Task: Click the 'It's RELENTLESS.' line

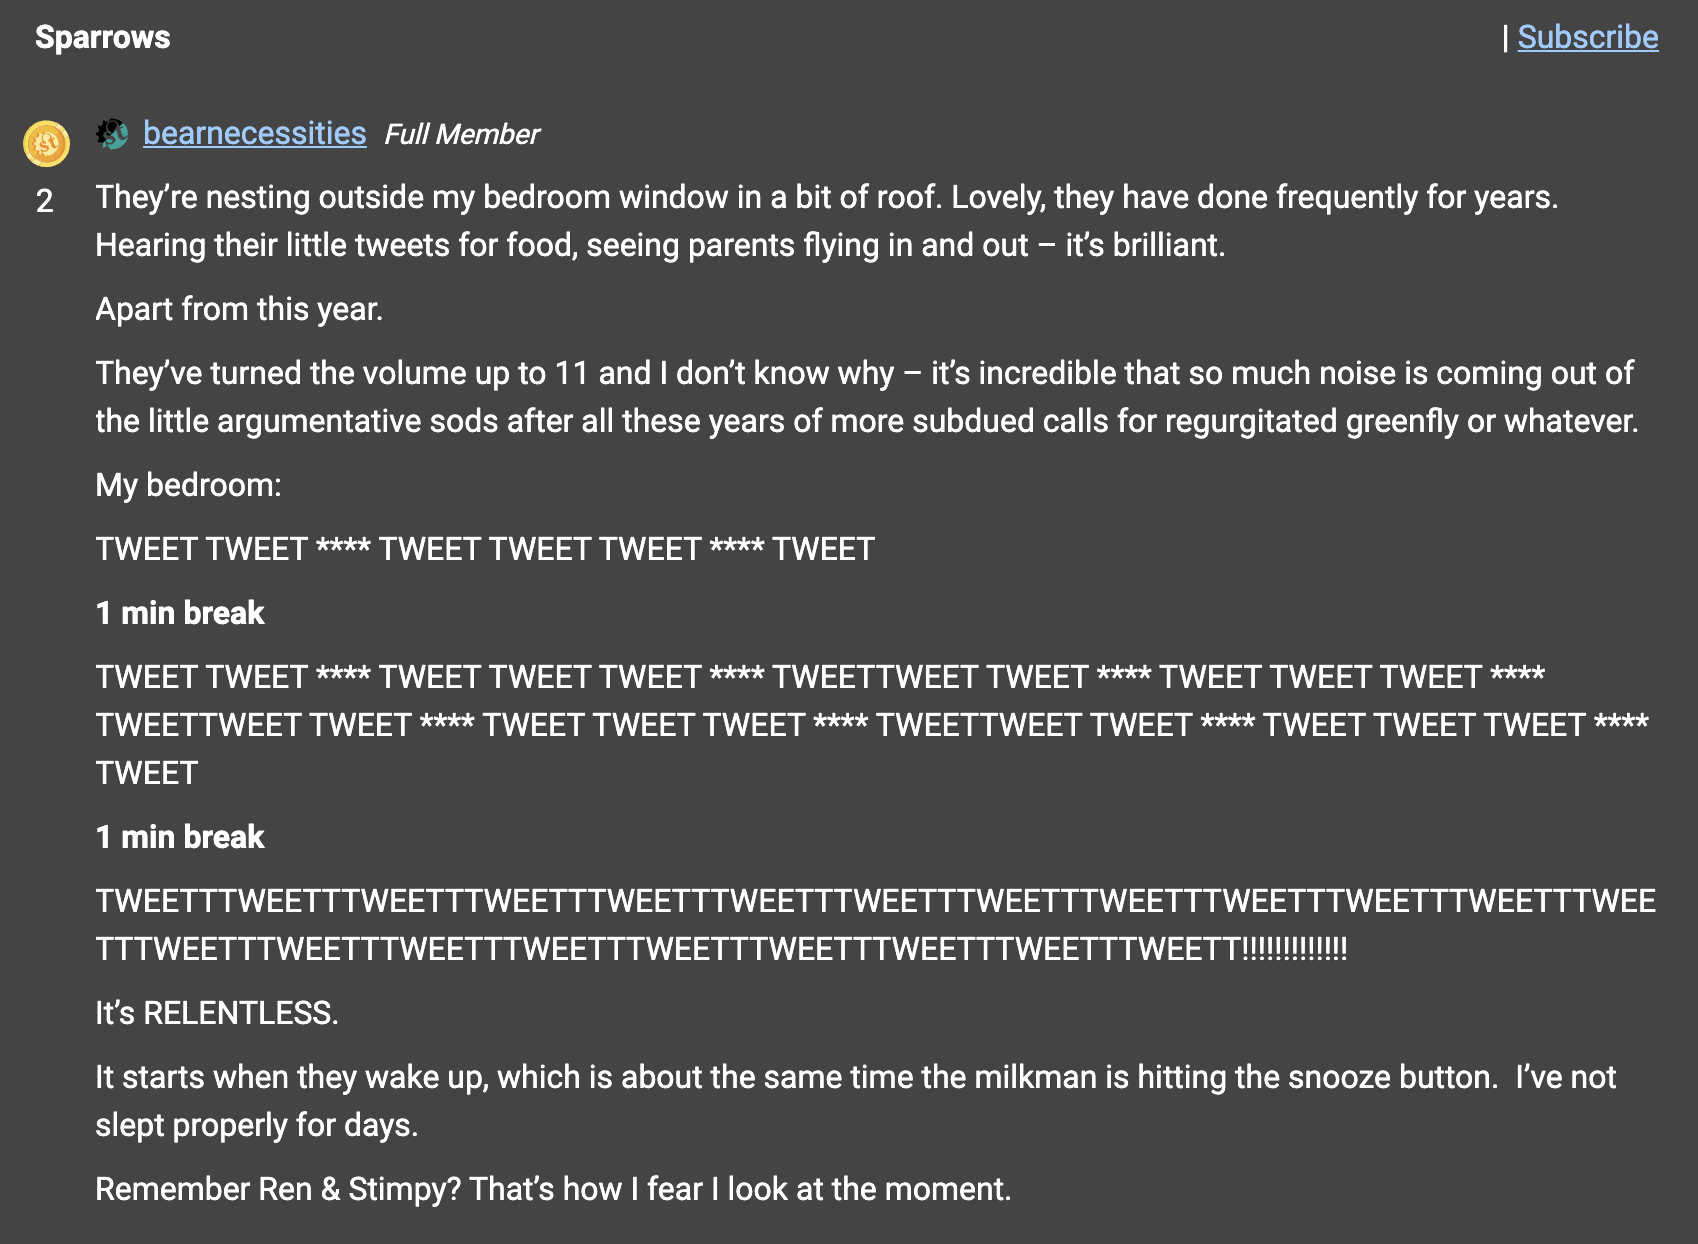Action: point(217,1013)
